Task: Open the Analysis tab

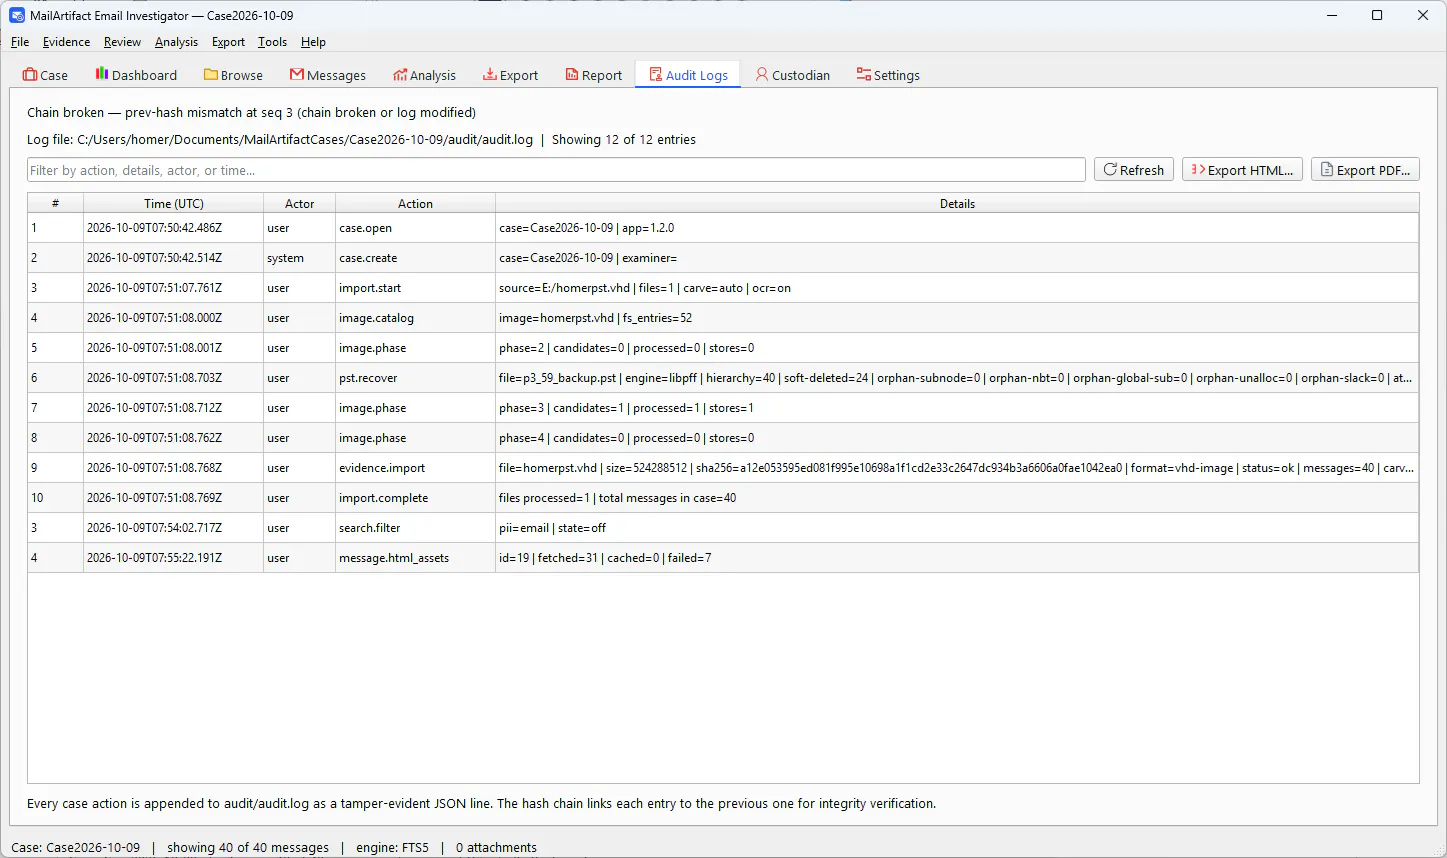Action: tap(424, 75)
